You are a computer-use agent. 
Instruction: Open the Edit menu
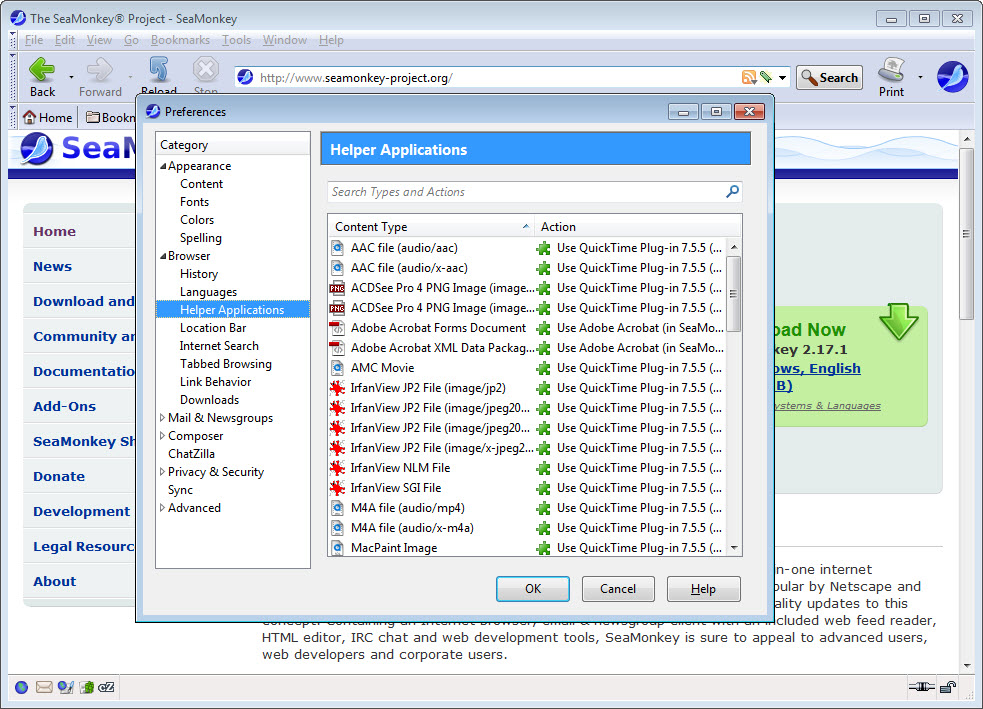[x=65, y=40]
